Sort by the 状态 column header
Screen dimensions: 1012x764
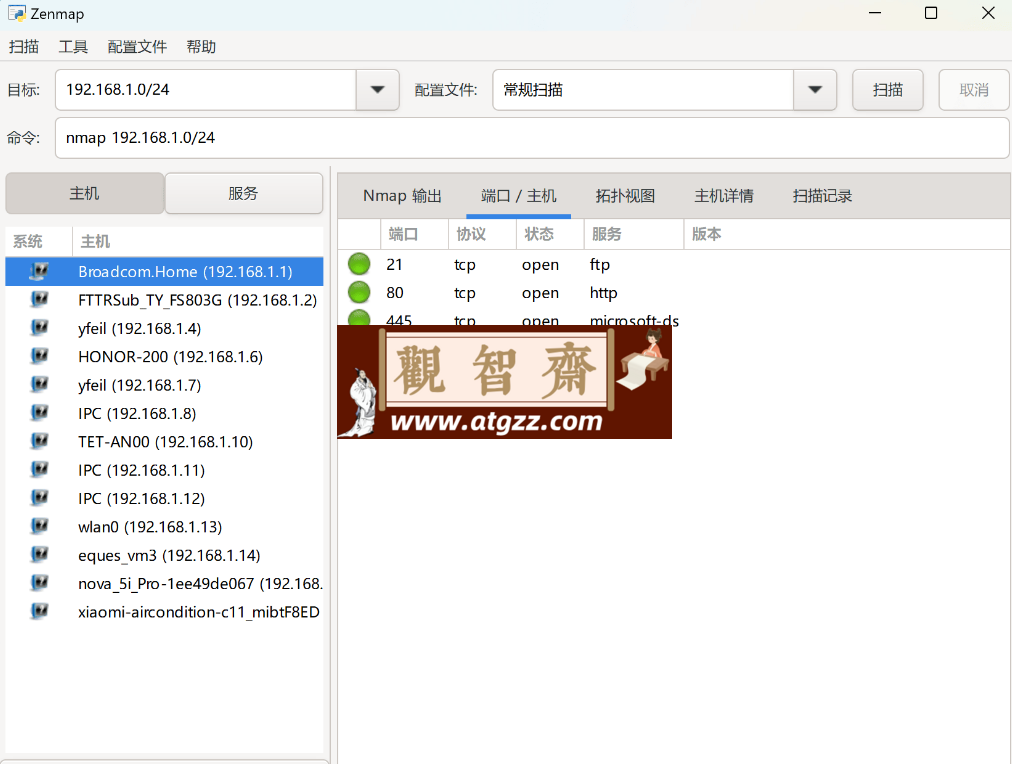(550, 234)
